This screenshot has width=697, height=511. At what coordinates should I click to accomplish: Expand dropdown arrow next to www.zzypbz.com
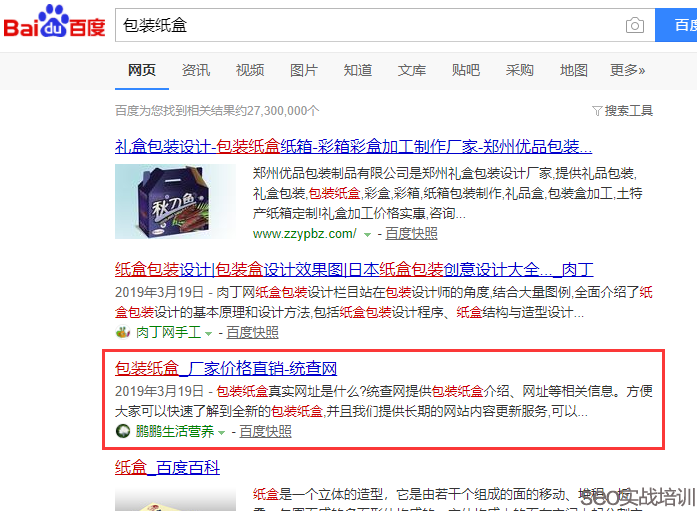[367, 234]
